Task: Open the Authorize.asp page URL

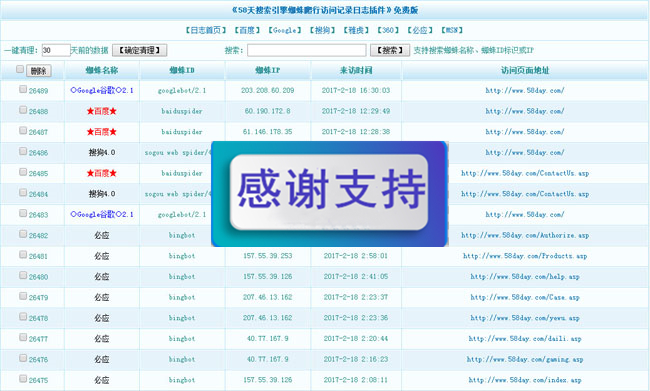Action: click(525, 235)
